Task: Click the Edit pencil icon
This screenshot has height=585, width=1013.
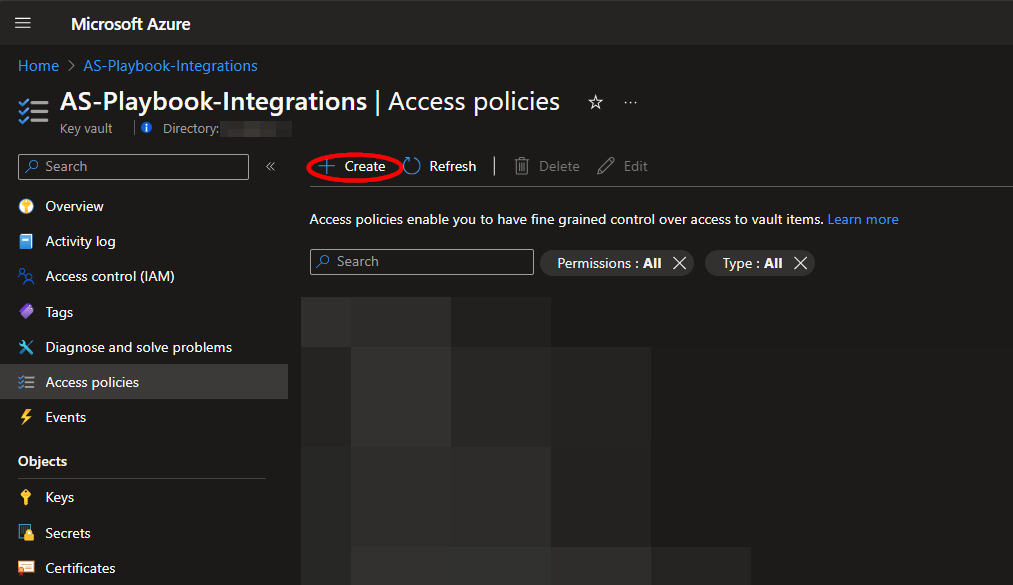Action: [605, 167]
